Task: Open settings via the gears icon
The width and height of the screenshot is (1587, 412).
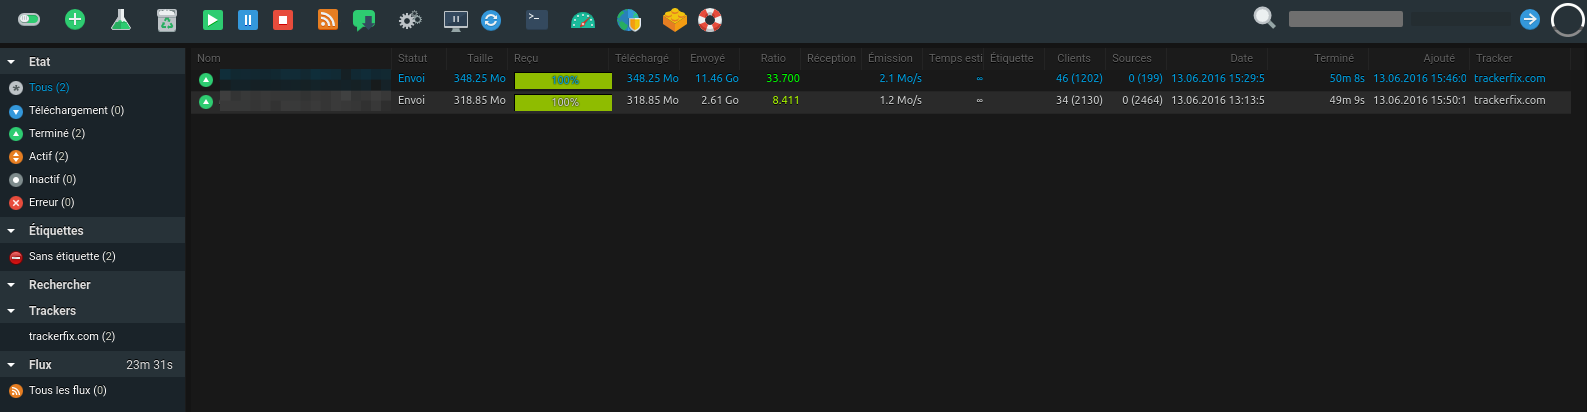Action: point(410,19)
